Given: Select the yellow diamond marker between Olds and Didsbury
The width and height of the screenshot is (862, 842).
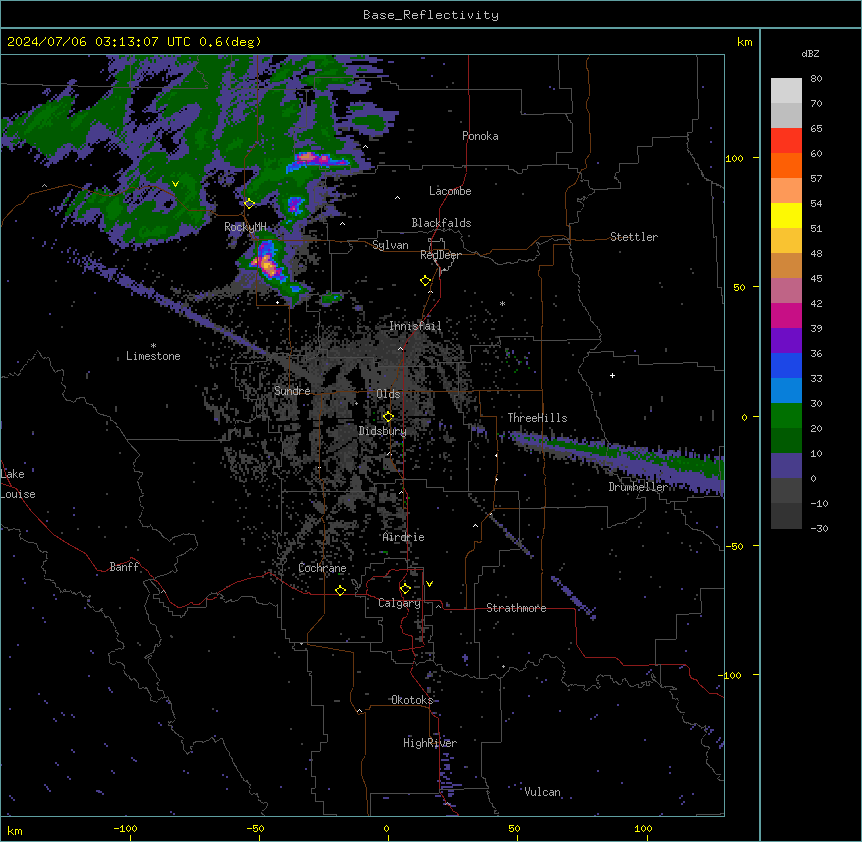Looking at the screenshot, I should click(x=388, y=416).
